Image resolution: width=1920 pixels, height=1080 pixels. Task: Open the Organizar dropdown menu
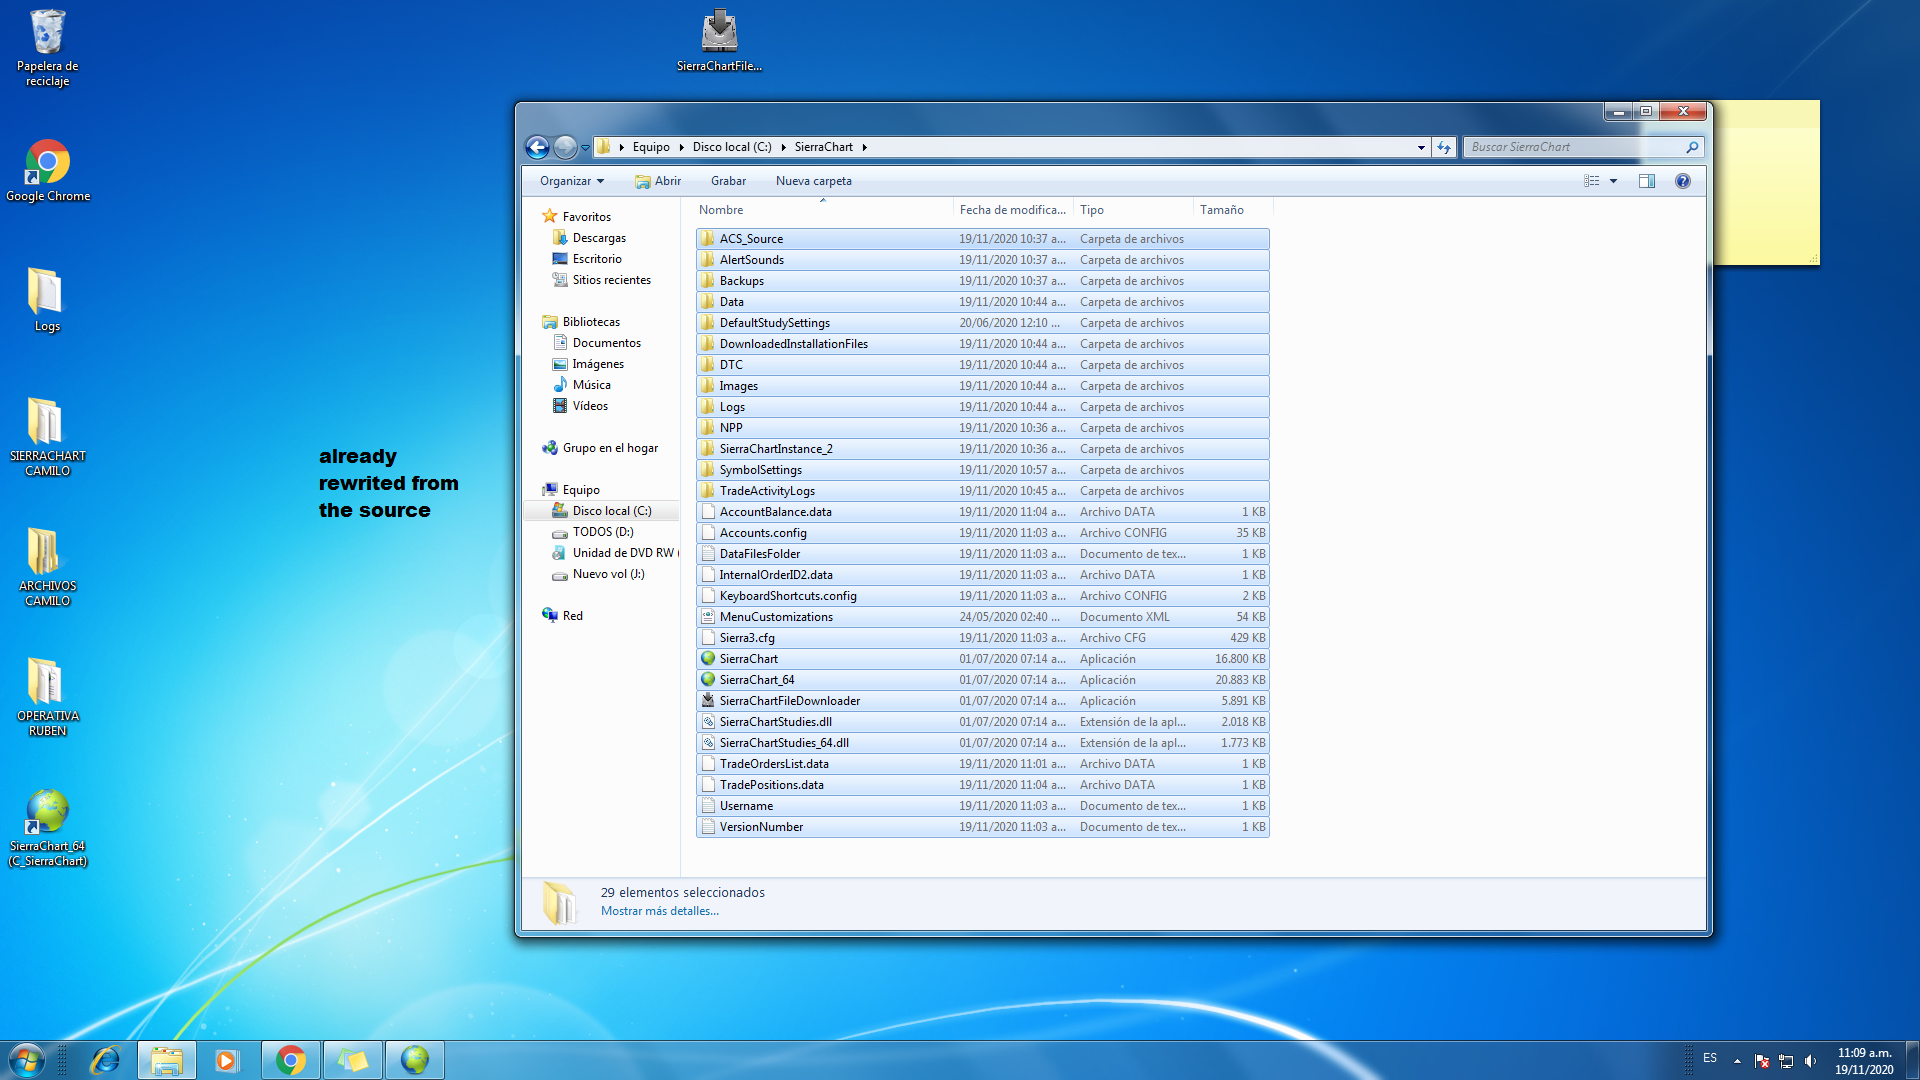572,181
